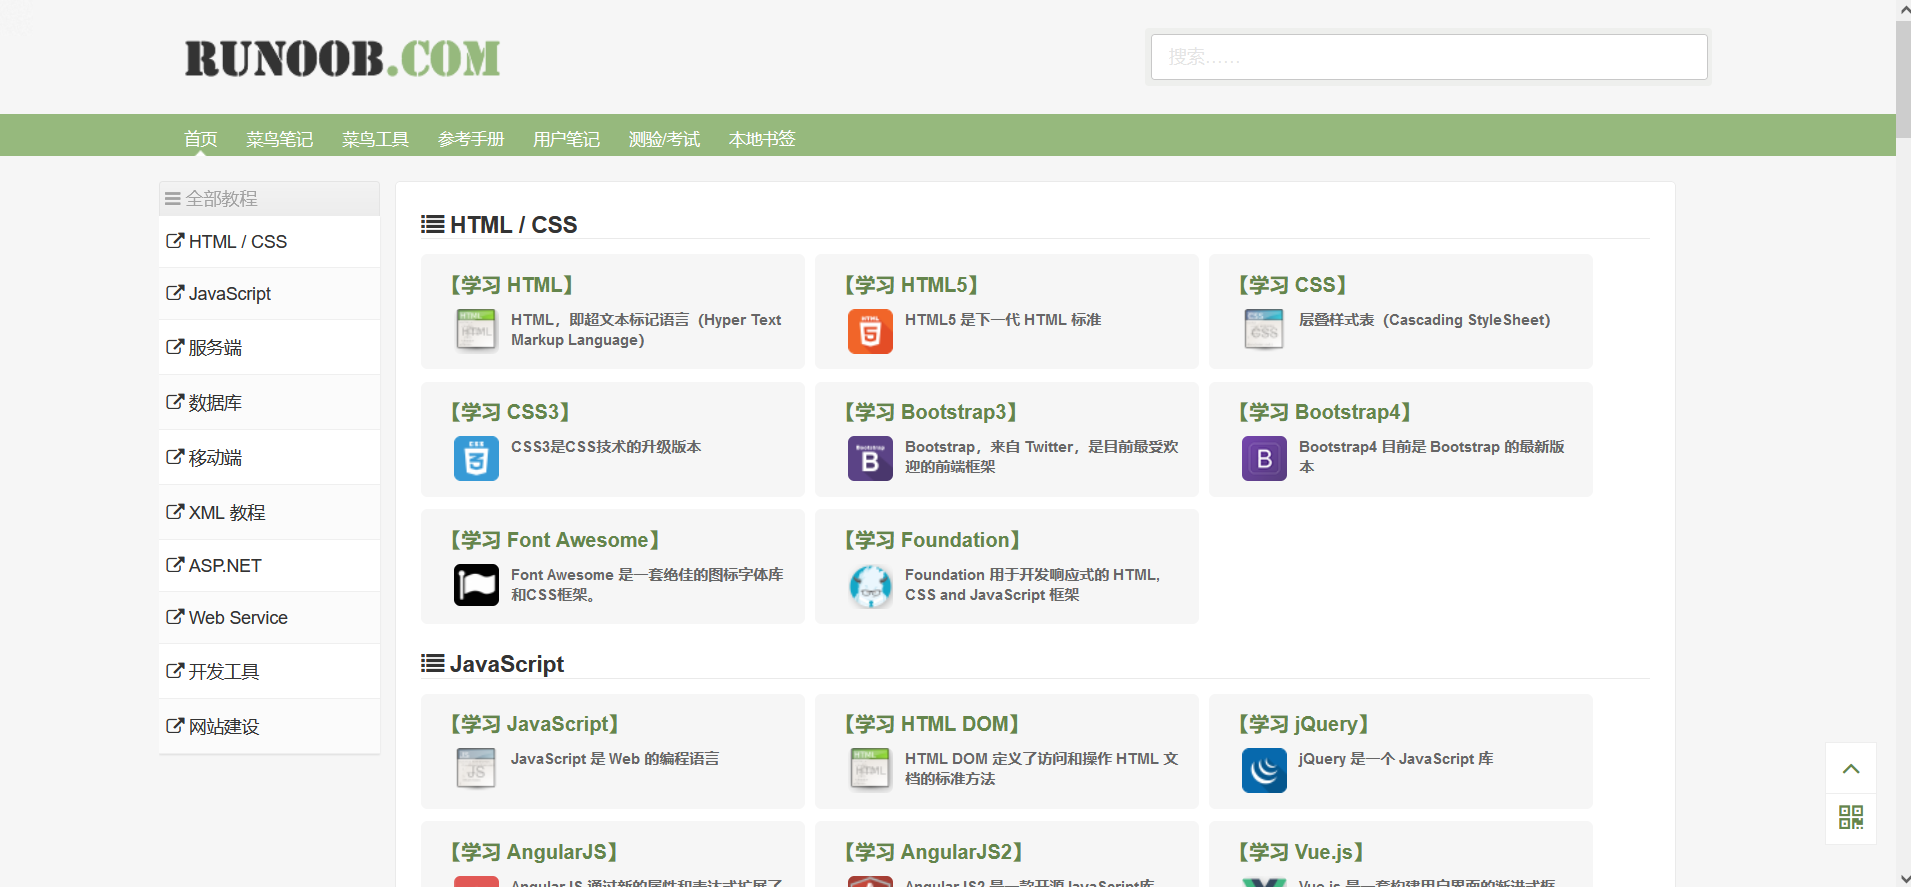
Task: Select 开发工具 in the sidebar
Action: coord(269,672)
